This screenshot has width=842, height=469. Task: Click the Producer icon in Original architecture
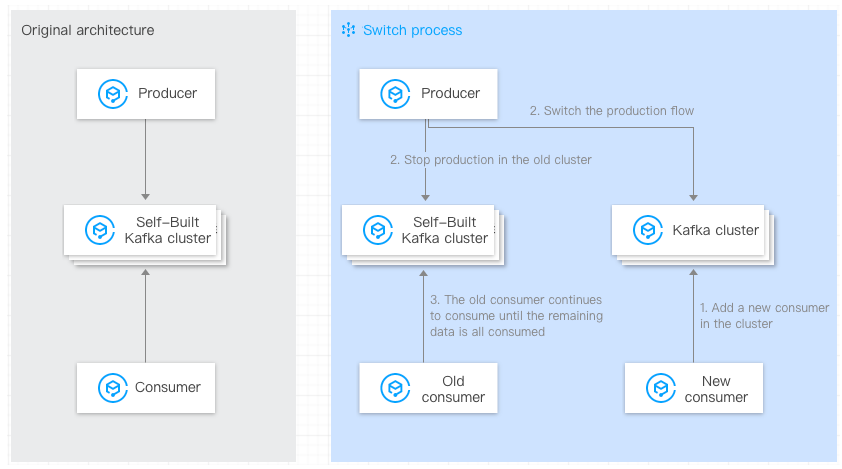pyautogui.click(x=112, y=94)
